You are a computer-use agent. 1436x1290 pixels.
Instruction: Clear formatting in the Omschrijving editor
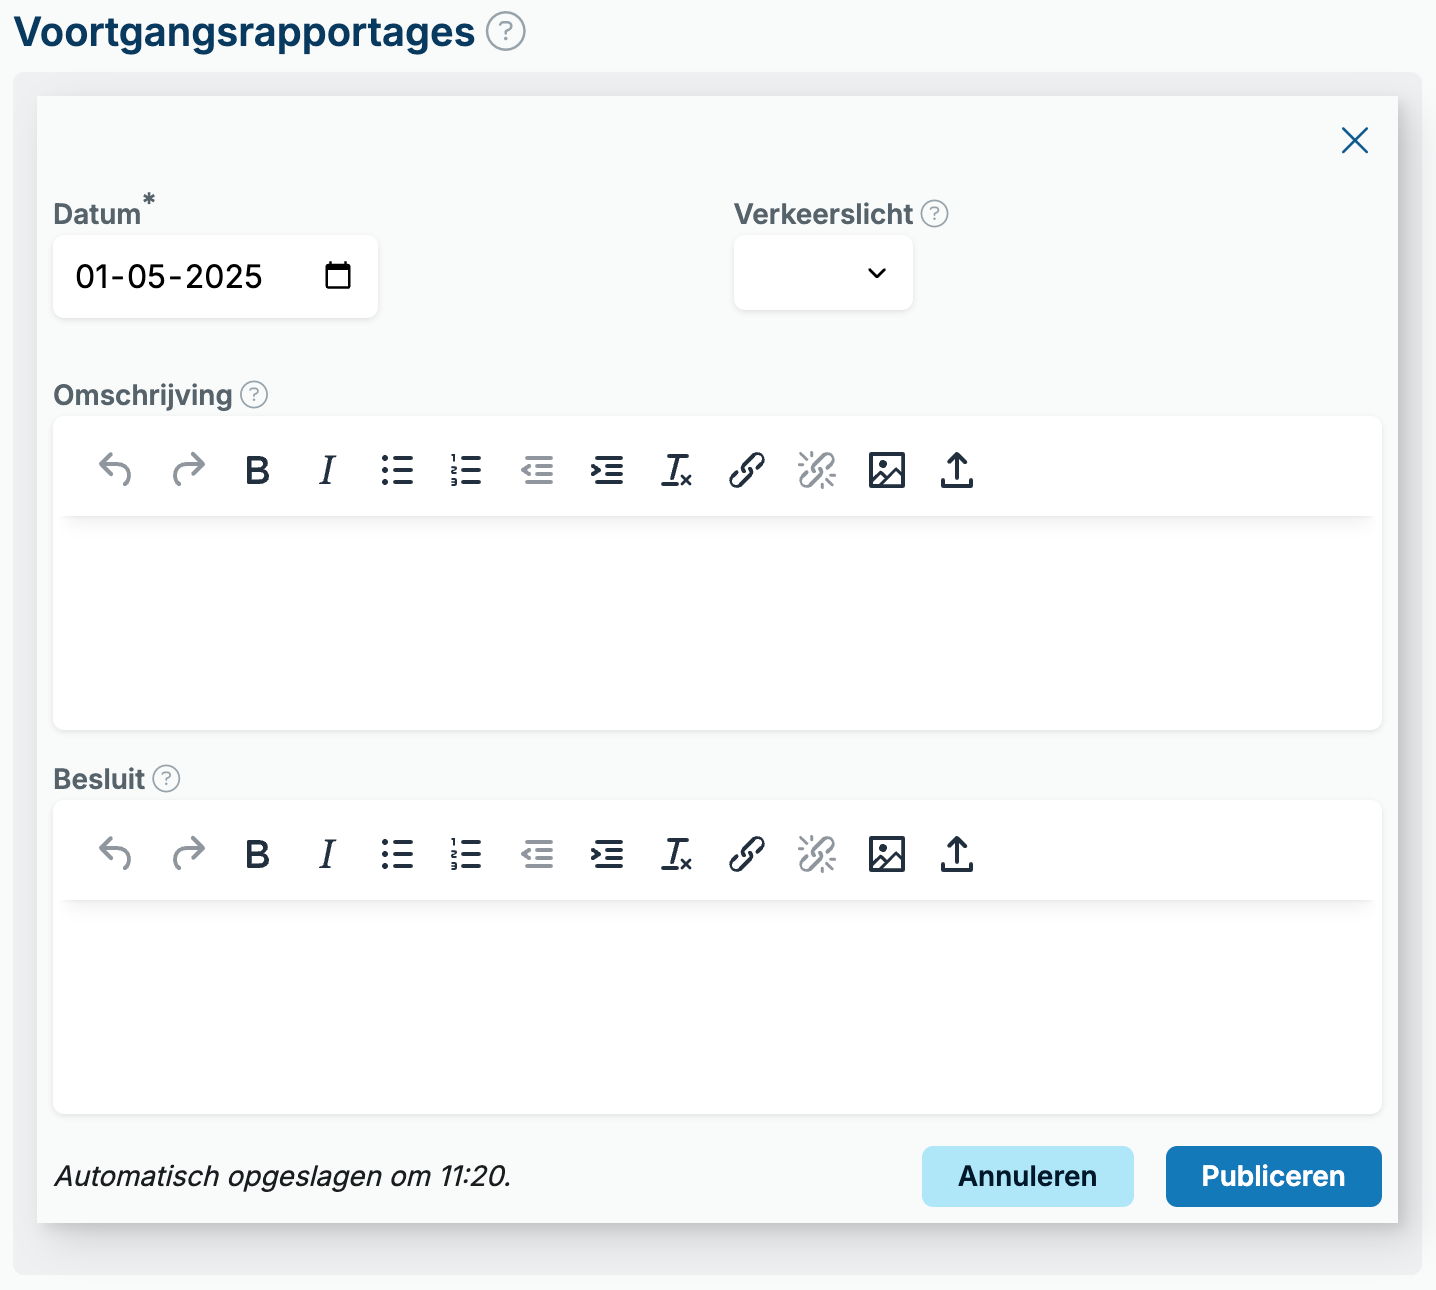[x=677, y=469]
